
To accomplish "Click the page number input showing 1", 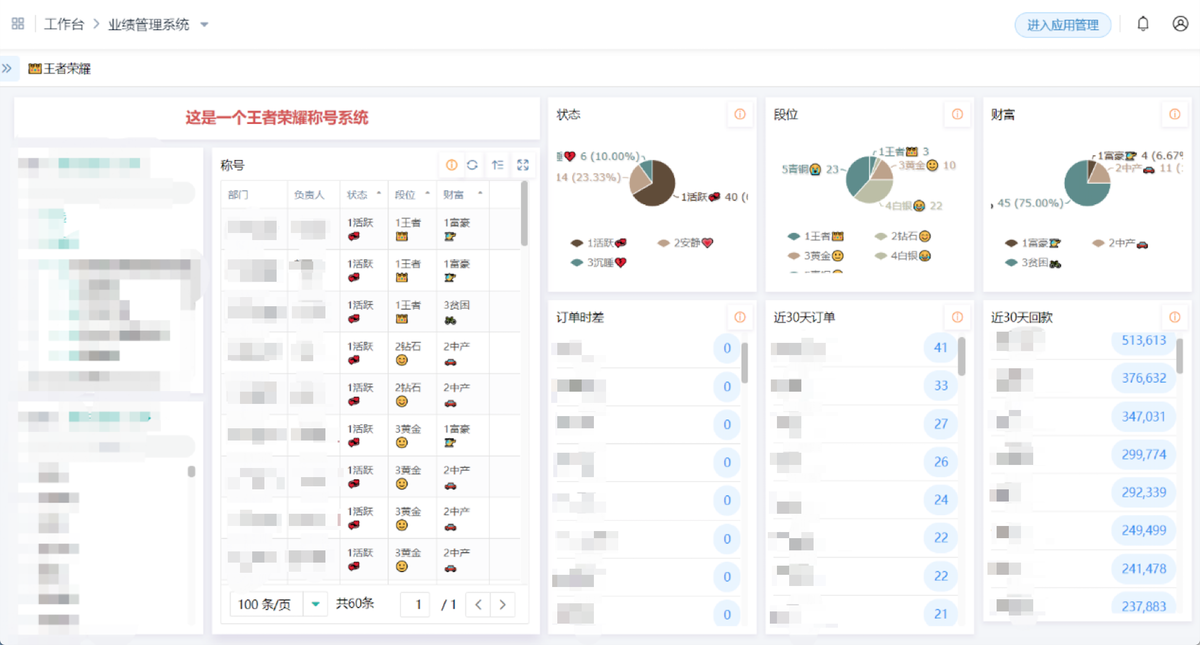I will (x=418, y=604).
